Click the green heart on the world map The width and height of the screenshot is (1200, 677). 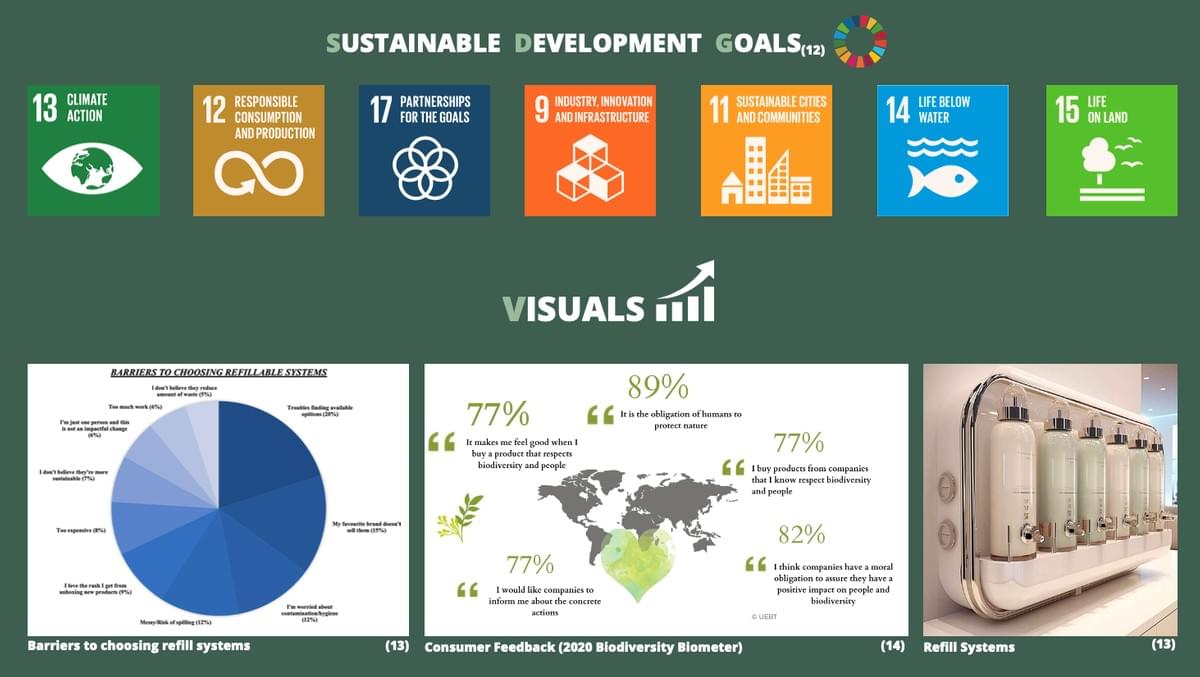pyautogui.click(x=640, y=566)
